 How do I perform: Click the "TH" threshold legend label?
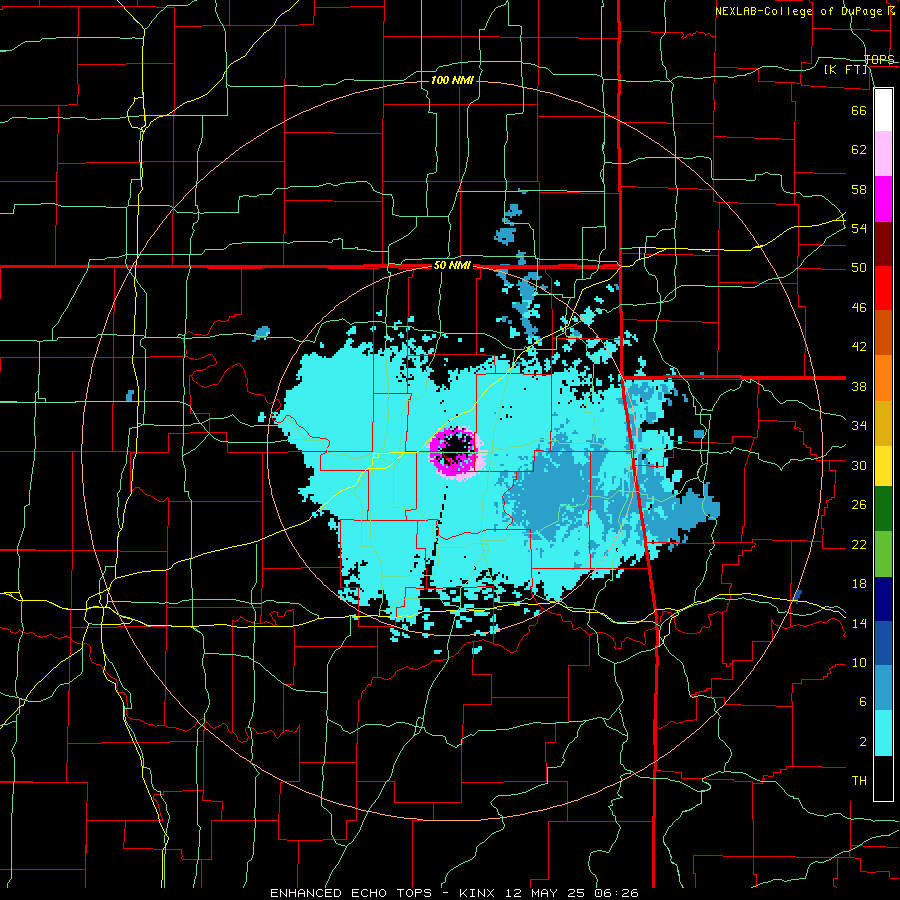pos(859,781)
